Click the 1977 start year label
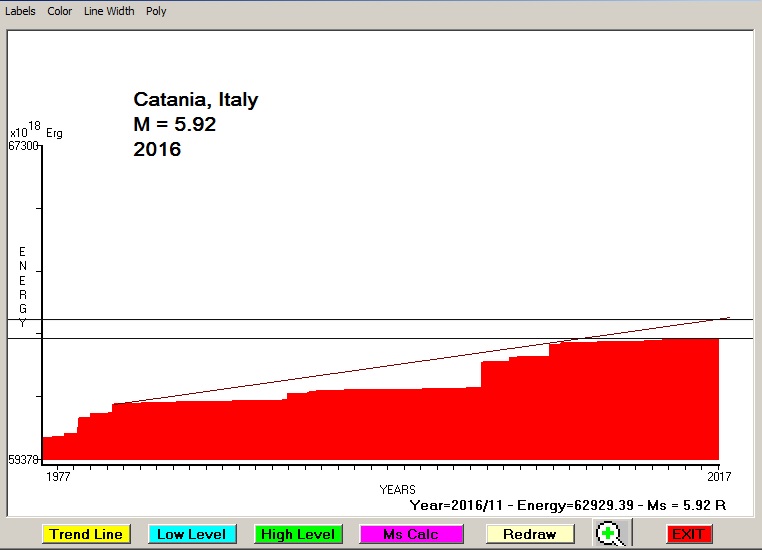 [59, 477]
